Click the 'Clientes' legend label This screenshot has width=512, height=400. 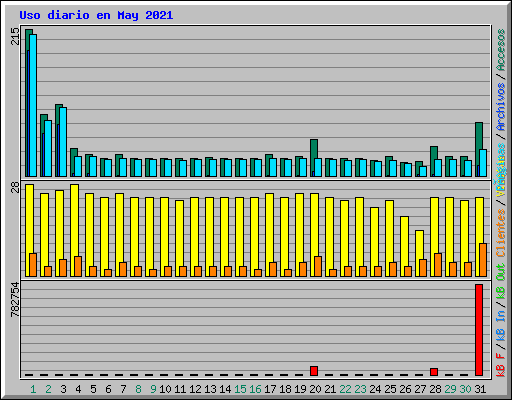tap(501, 233)
